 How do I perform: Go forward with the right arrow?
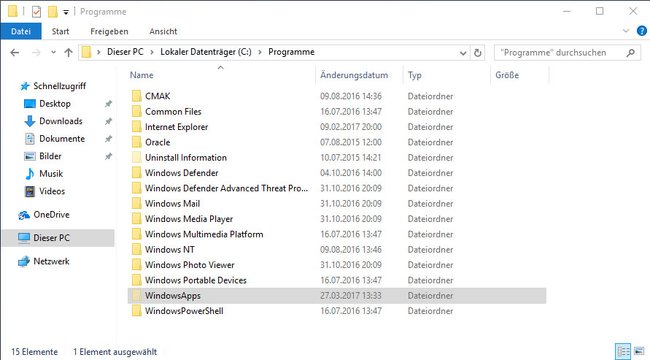(x=36, y=52)
